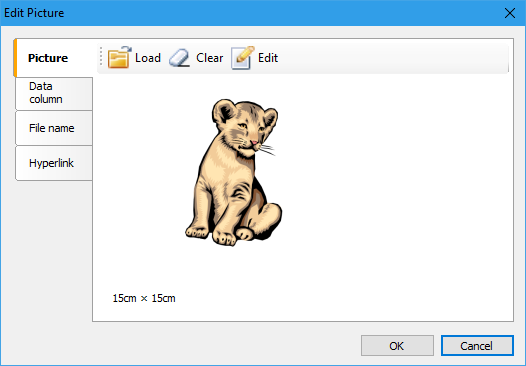Click the 15cm × 15cm size label

144,298
